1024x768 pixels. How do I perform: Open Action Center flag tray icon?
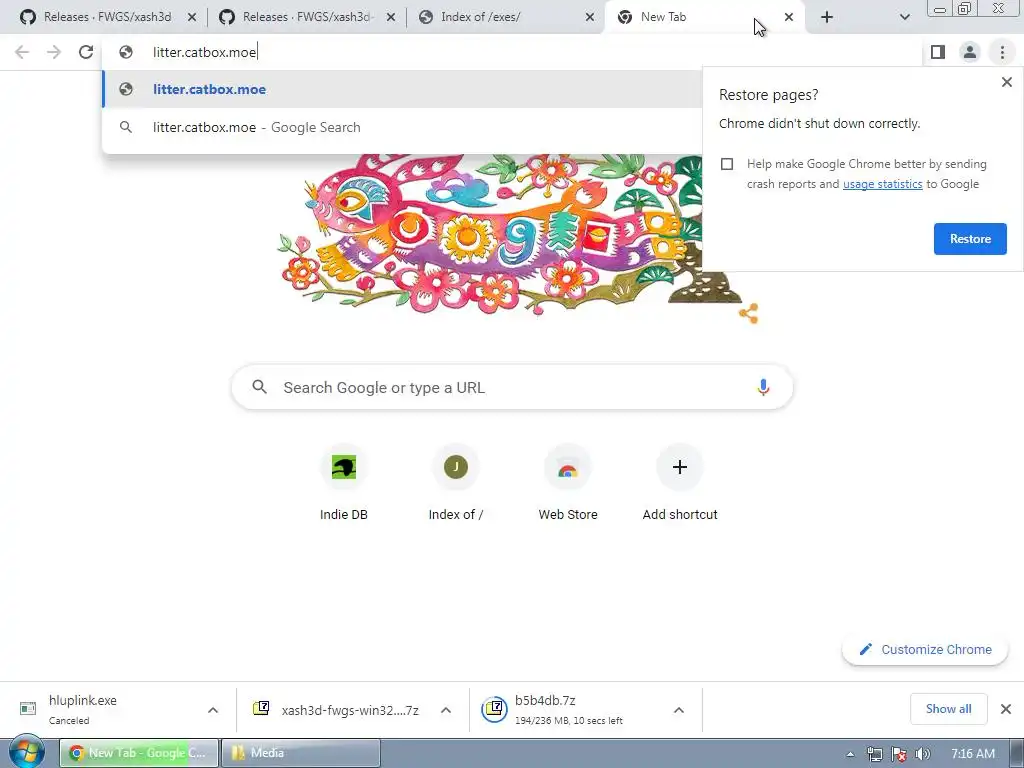pyautogui.click(x=899, y=754)
